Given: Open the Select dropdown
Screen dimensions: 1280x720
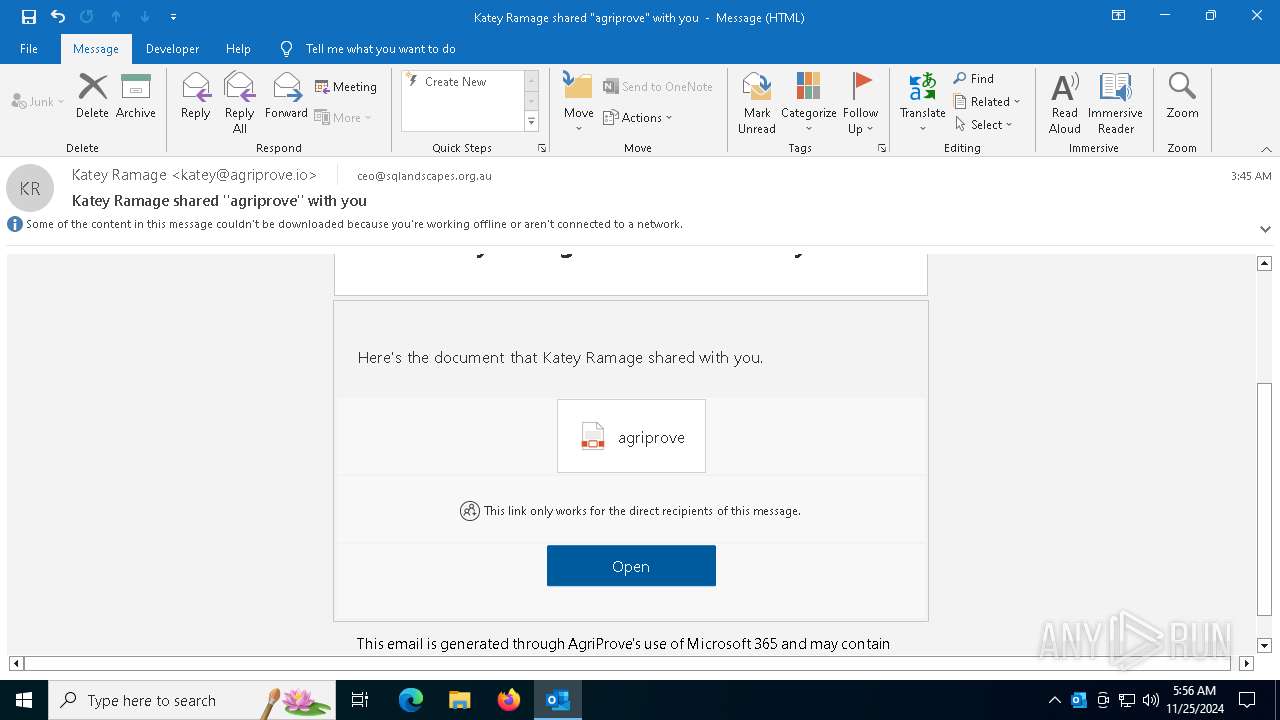Looking at the screenshot, I should pyautogui.click(x=984, y=124).
